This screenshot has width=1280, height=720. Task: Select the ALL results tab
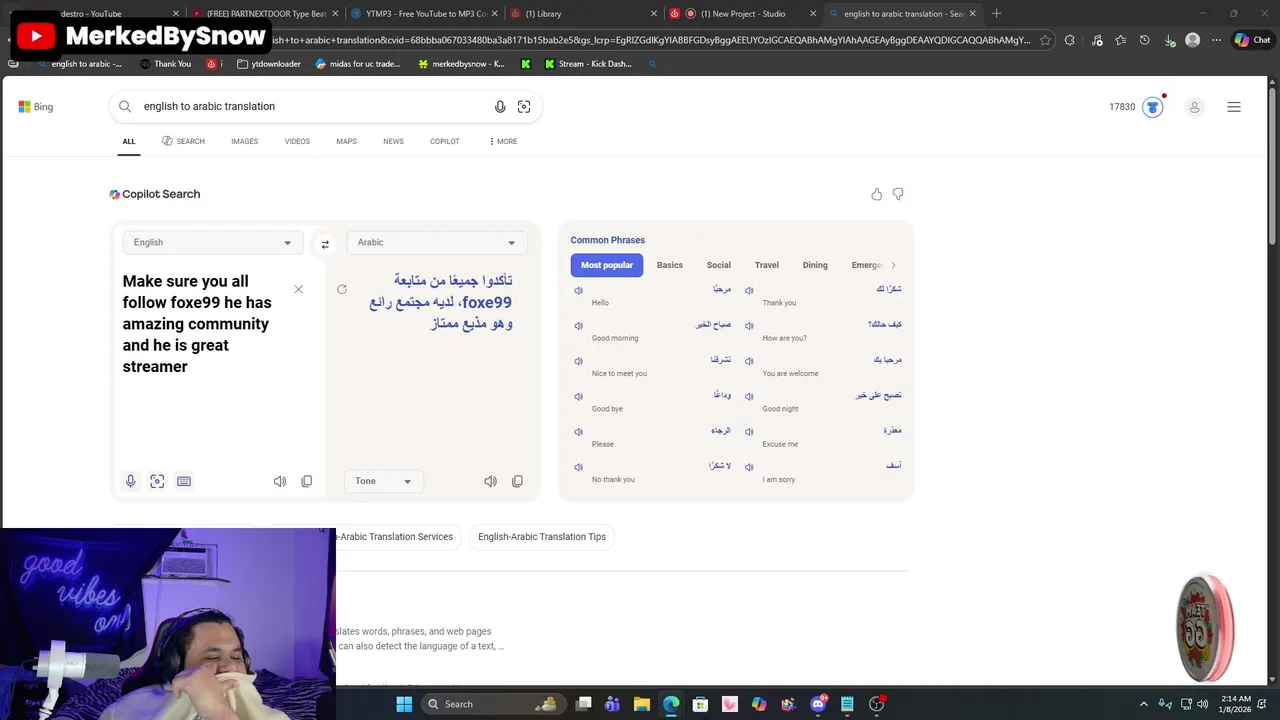129,141
